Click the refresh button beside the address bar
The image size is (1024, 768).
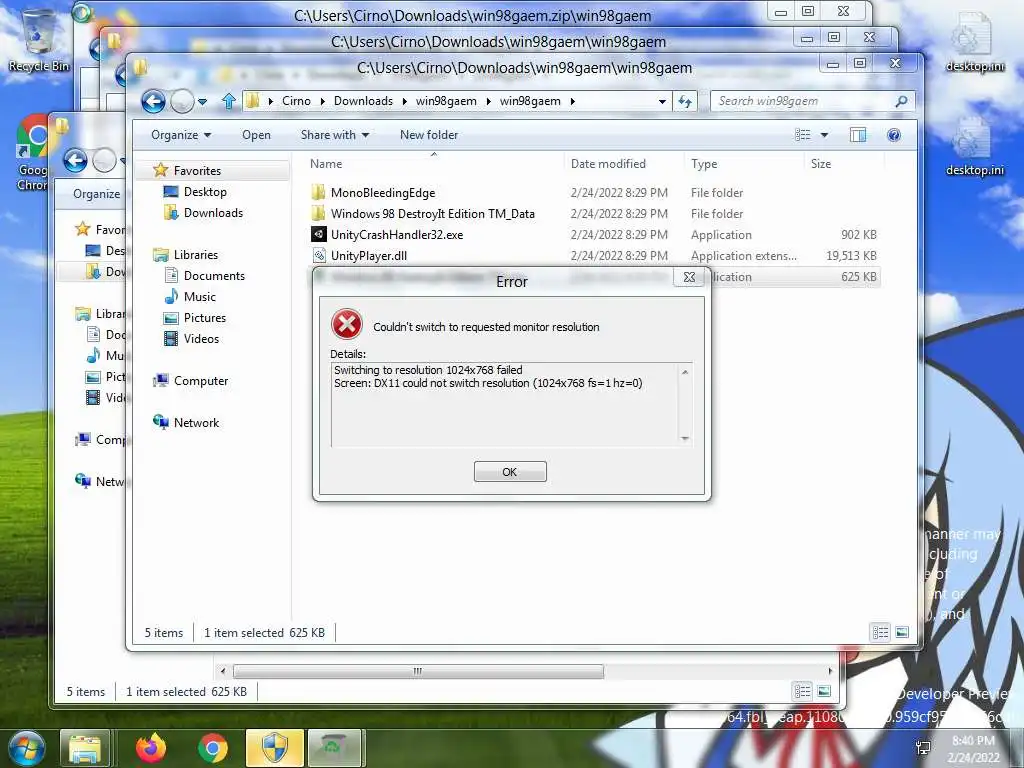[685, 101]
